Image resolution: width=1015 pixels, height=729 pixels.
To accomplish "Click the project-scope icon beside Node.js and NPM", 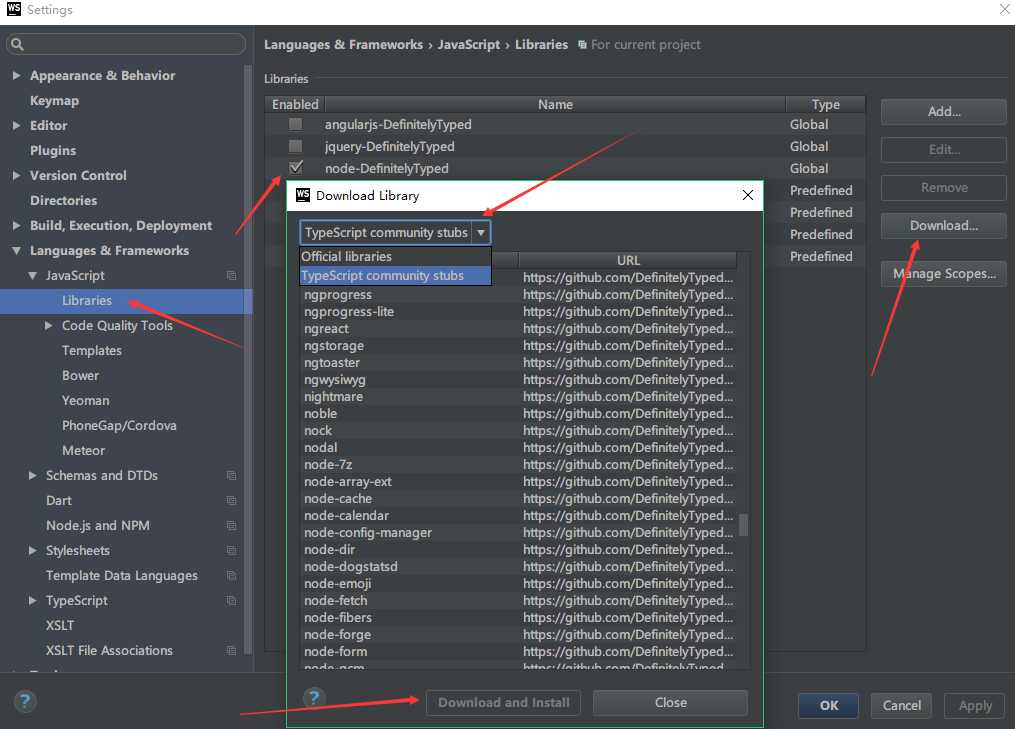I will (x=231, y=526).
